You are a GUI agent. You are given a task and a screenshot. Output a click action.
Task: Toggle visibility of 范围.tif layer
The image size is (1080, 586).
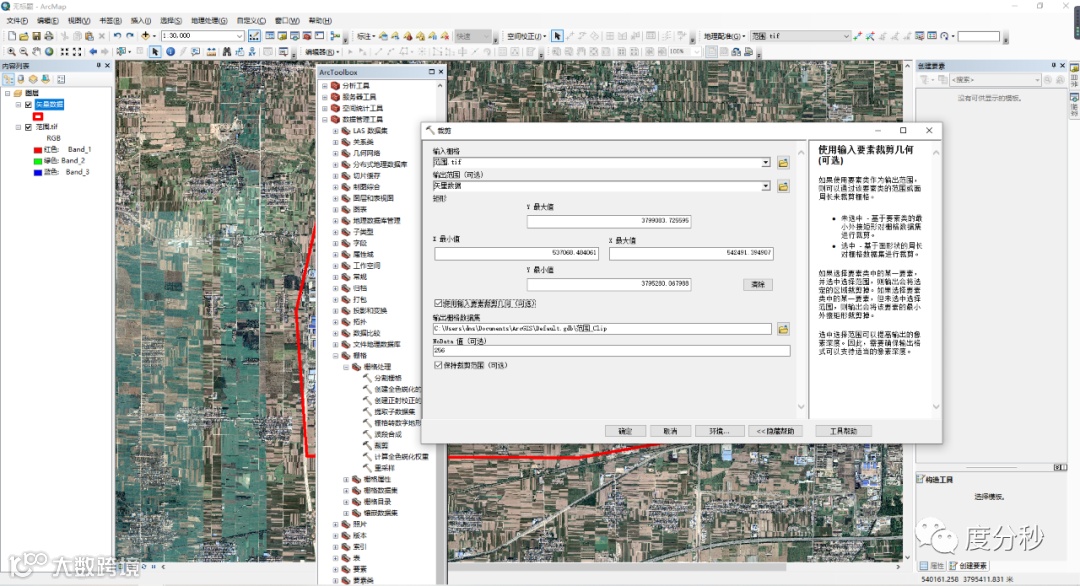coord(28,127)
